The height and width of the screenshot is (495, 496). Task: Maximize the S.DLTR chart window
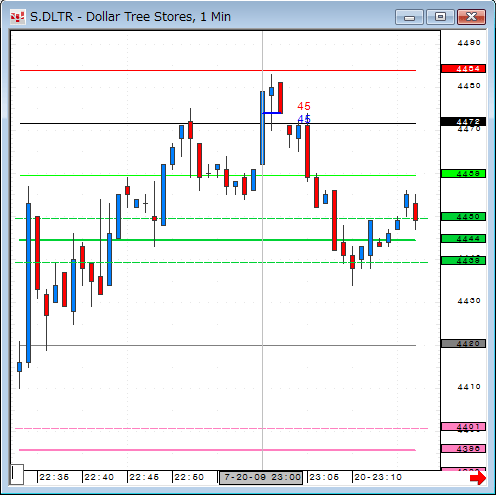click(x=440, y=17)
